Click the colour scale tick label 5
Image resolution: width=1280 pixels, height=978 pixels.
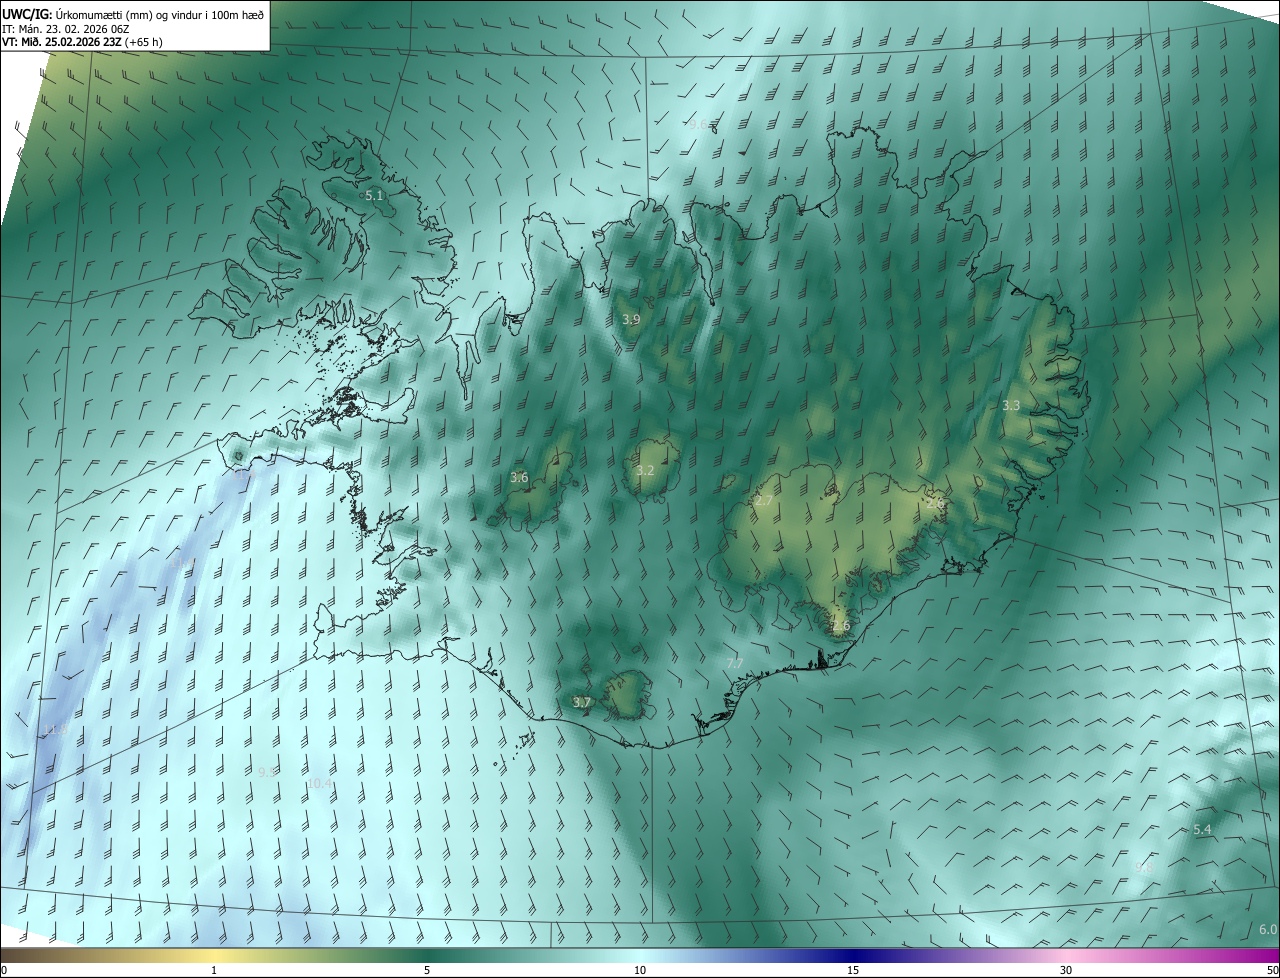[427, 970]
